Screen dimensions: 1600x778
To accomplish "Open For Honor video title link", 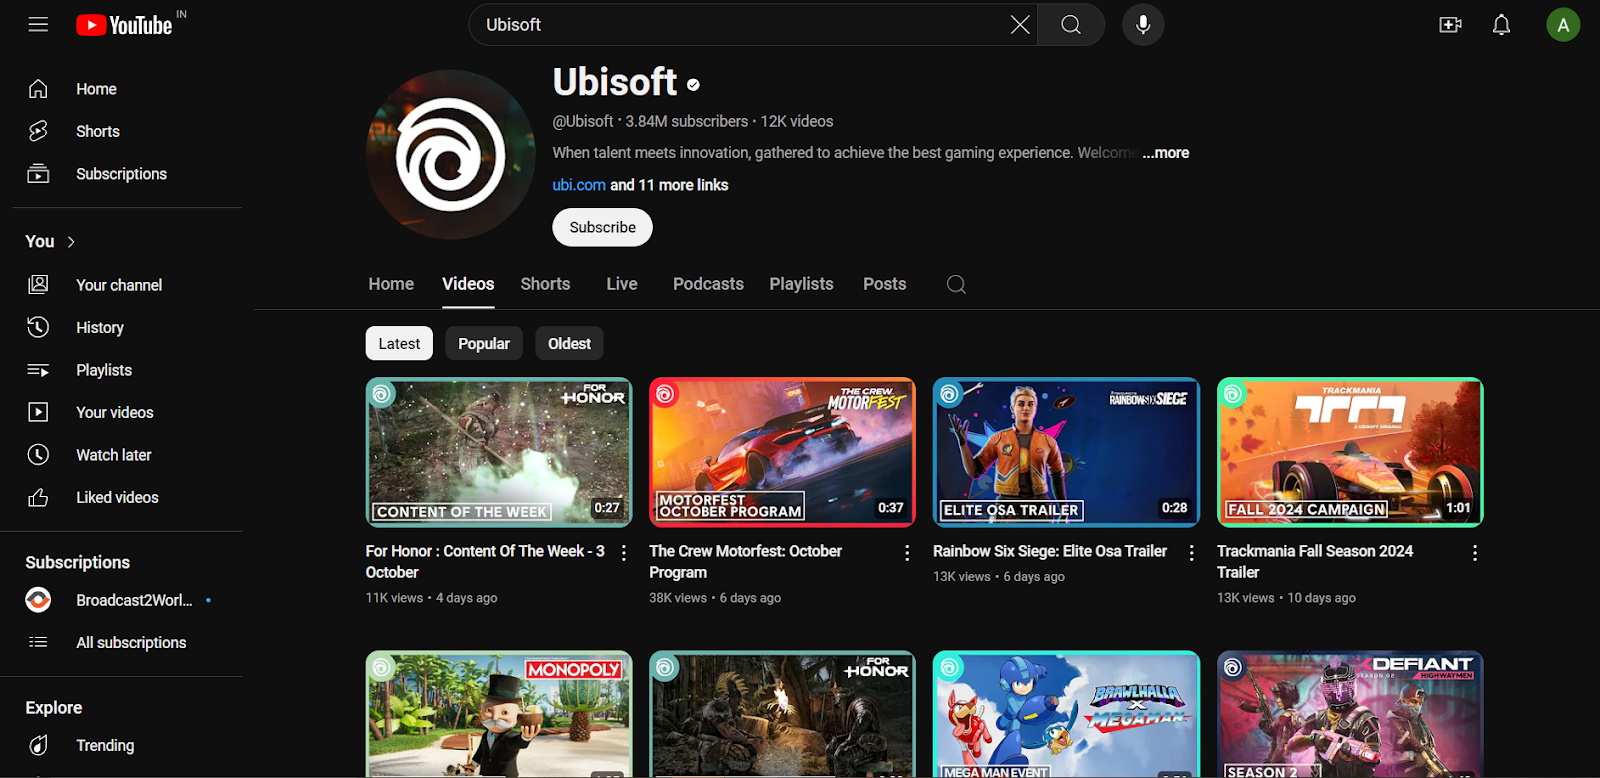I will 485,562.
